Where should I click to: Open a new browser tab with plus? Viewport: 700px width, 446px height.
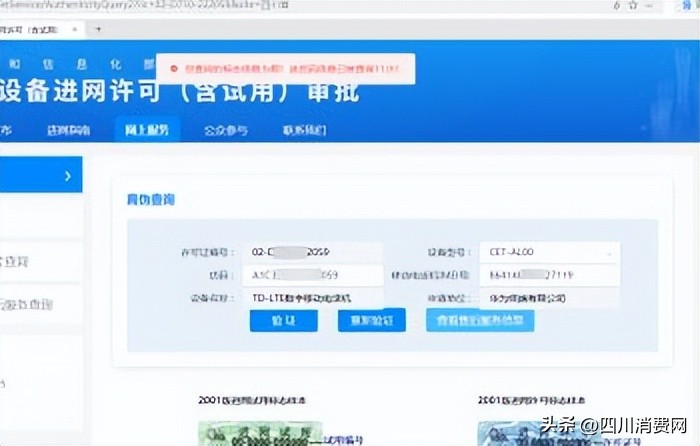(98, 29)
